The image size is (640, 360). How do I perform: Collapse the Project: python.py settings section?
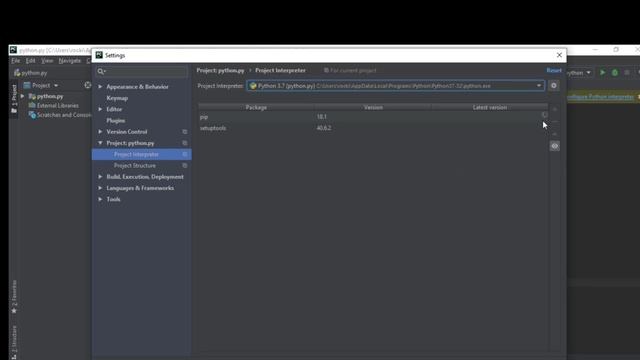(x=100, y=143)
